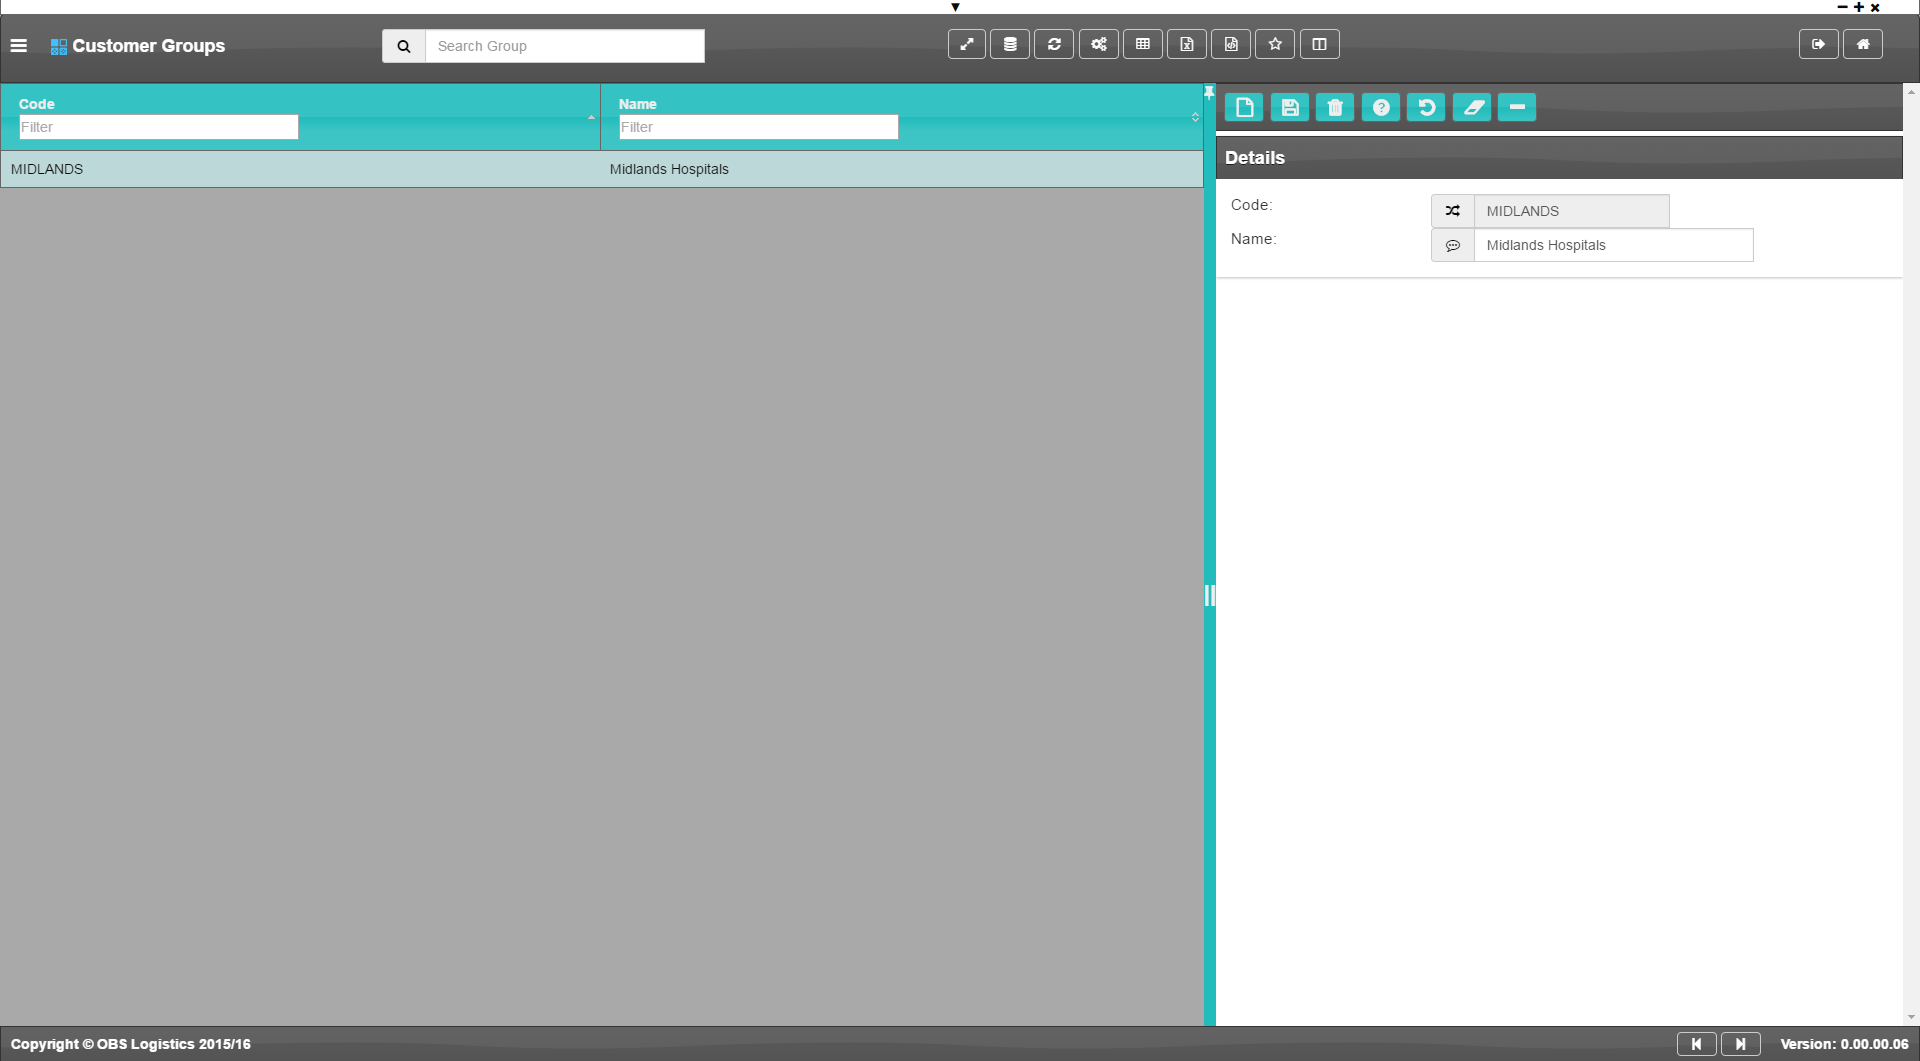Select the MIDLANDS code cell
The width and height of the screenshot is (1920, 1061).
(300, 169)
